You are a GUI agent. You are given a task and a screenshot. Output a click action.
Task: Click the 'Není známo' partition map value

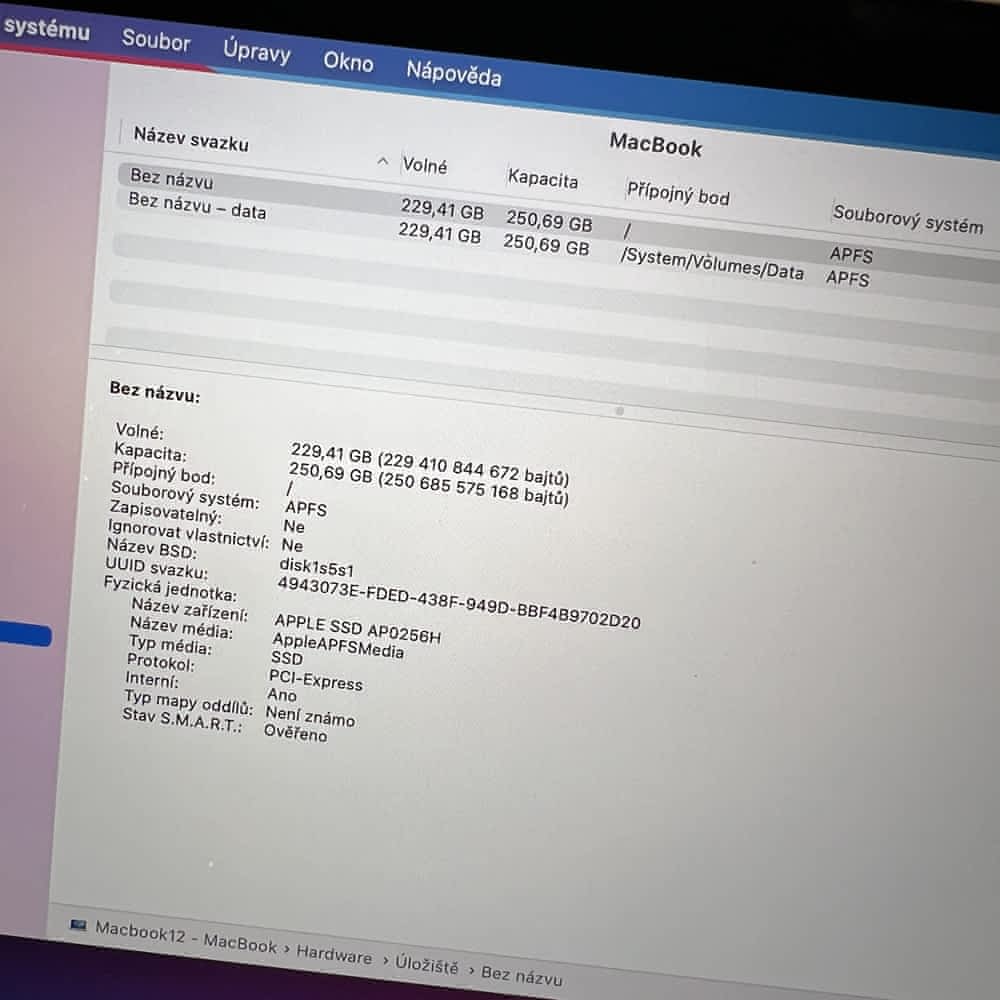310,716
